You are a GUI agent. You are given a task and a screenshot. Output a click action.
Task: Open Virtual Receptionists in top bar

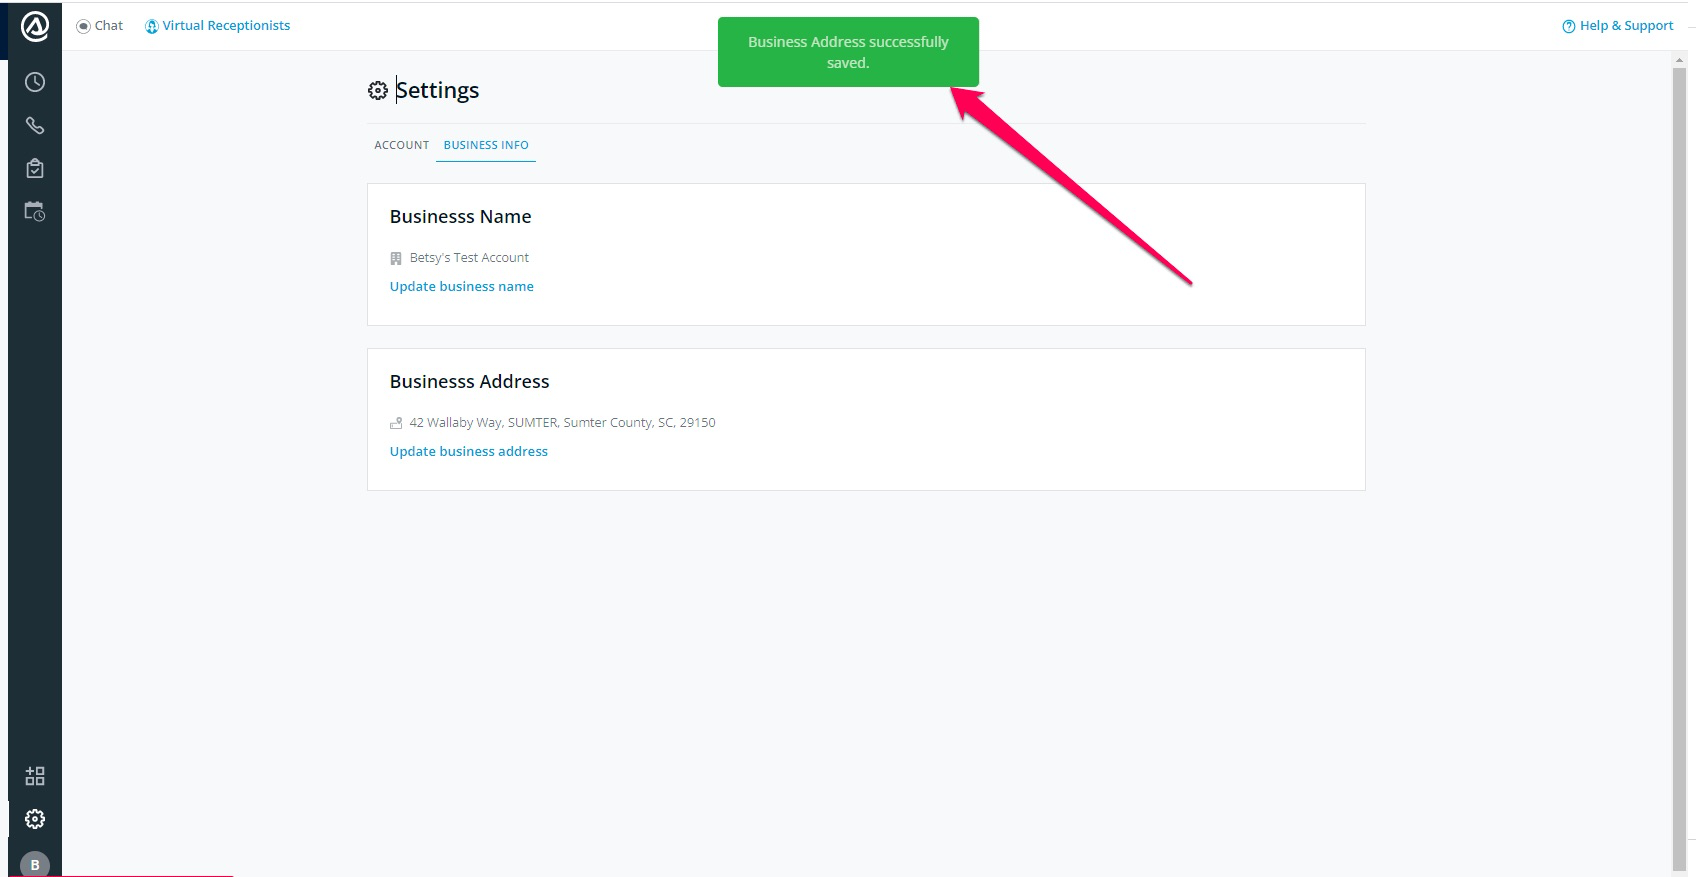[218, 26]
